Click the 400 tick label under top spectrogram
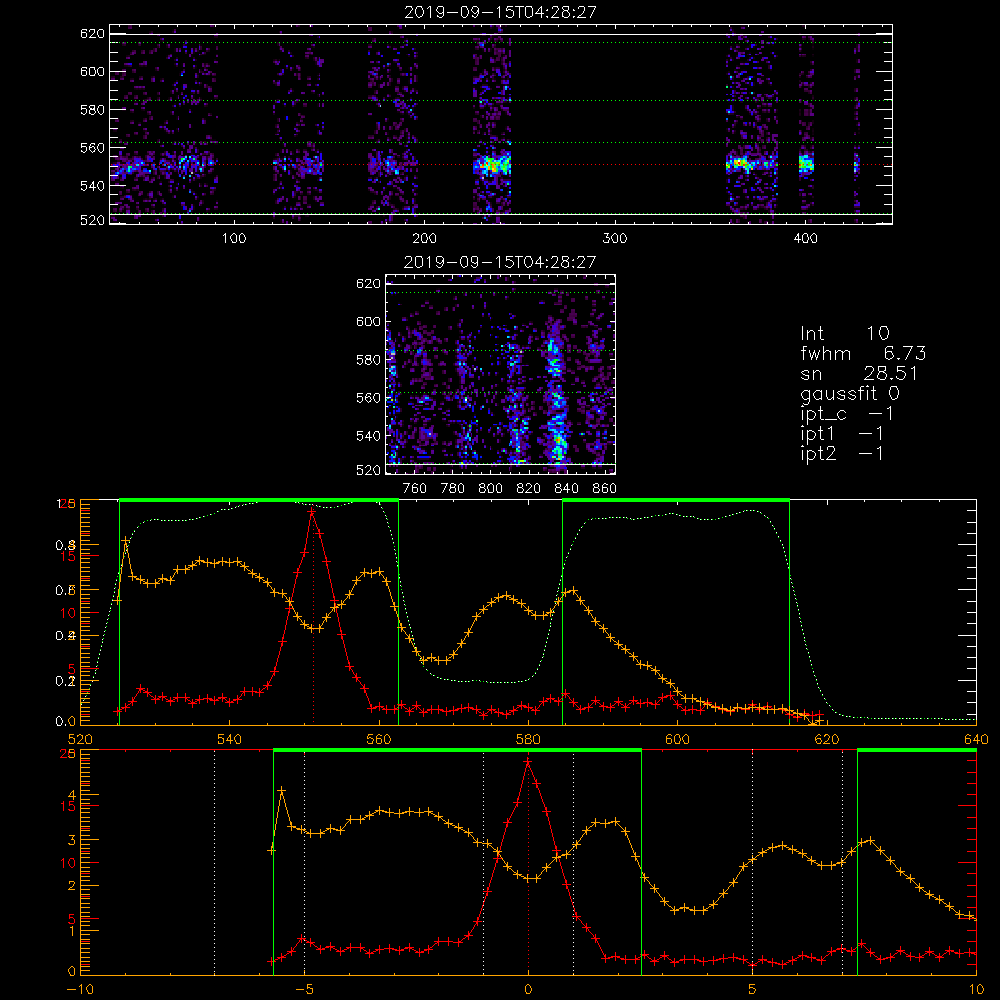This screenshot has width=1000, height=1000. tap(805, 239)
